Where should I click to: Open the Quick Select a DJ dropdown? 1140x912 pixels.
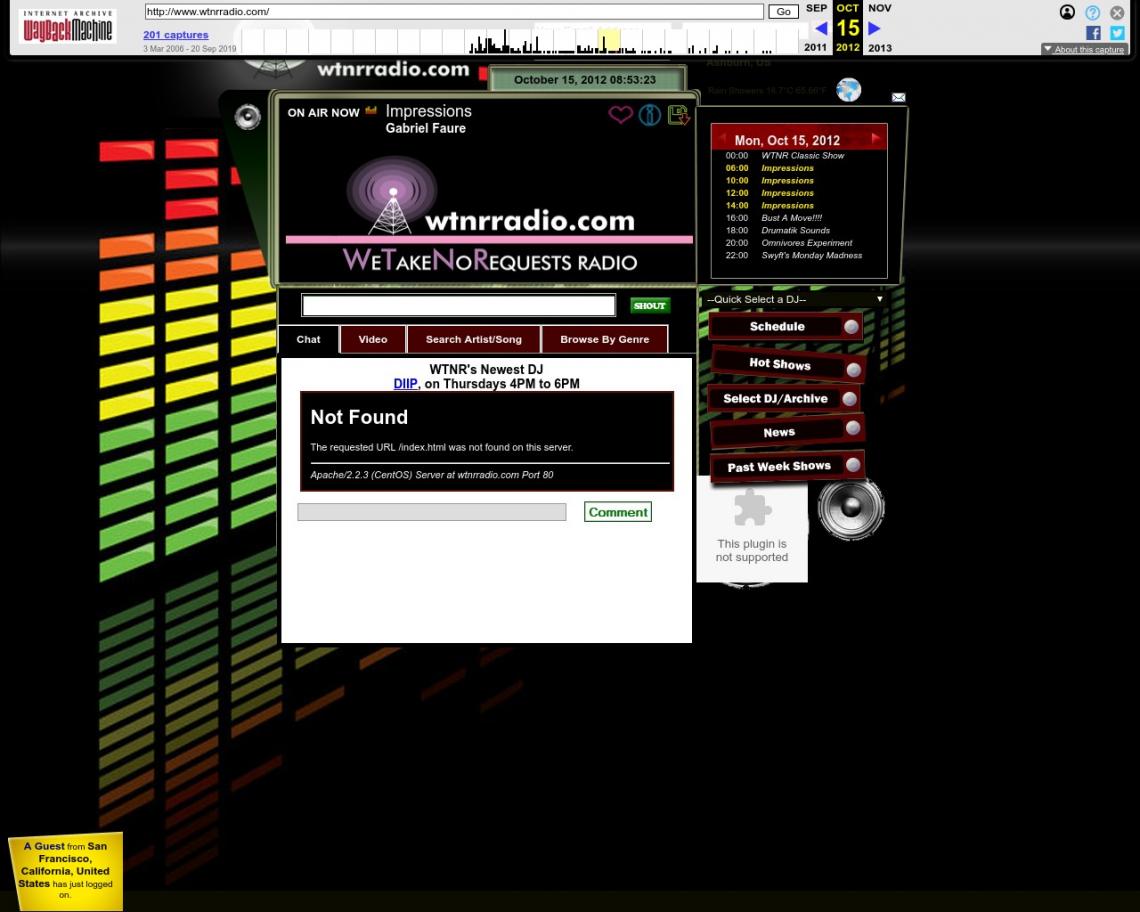(x=794, y=300)
